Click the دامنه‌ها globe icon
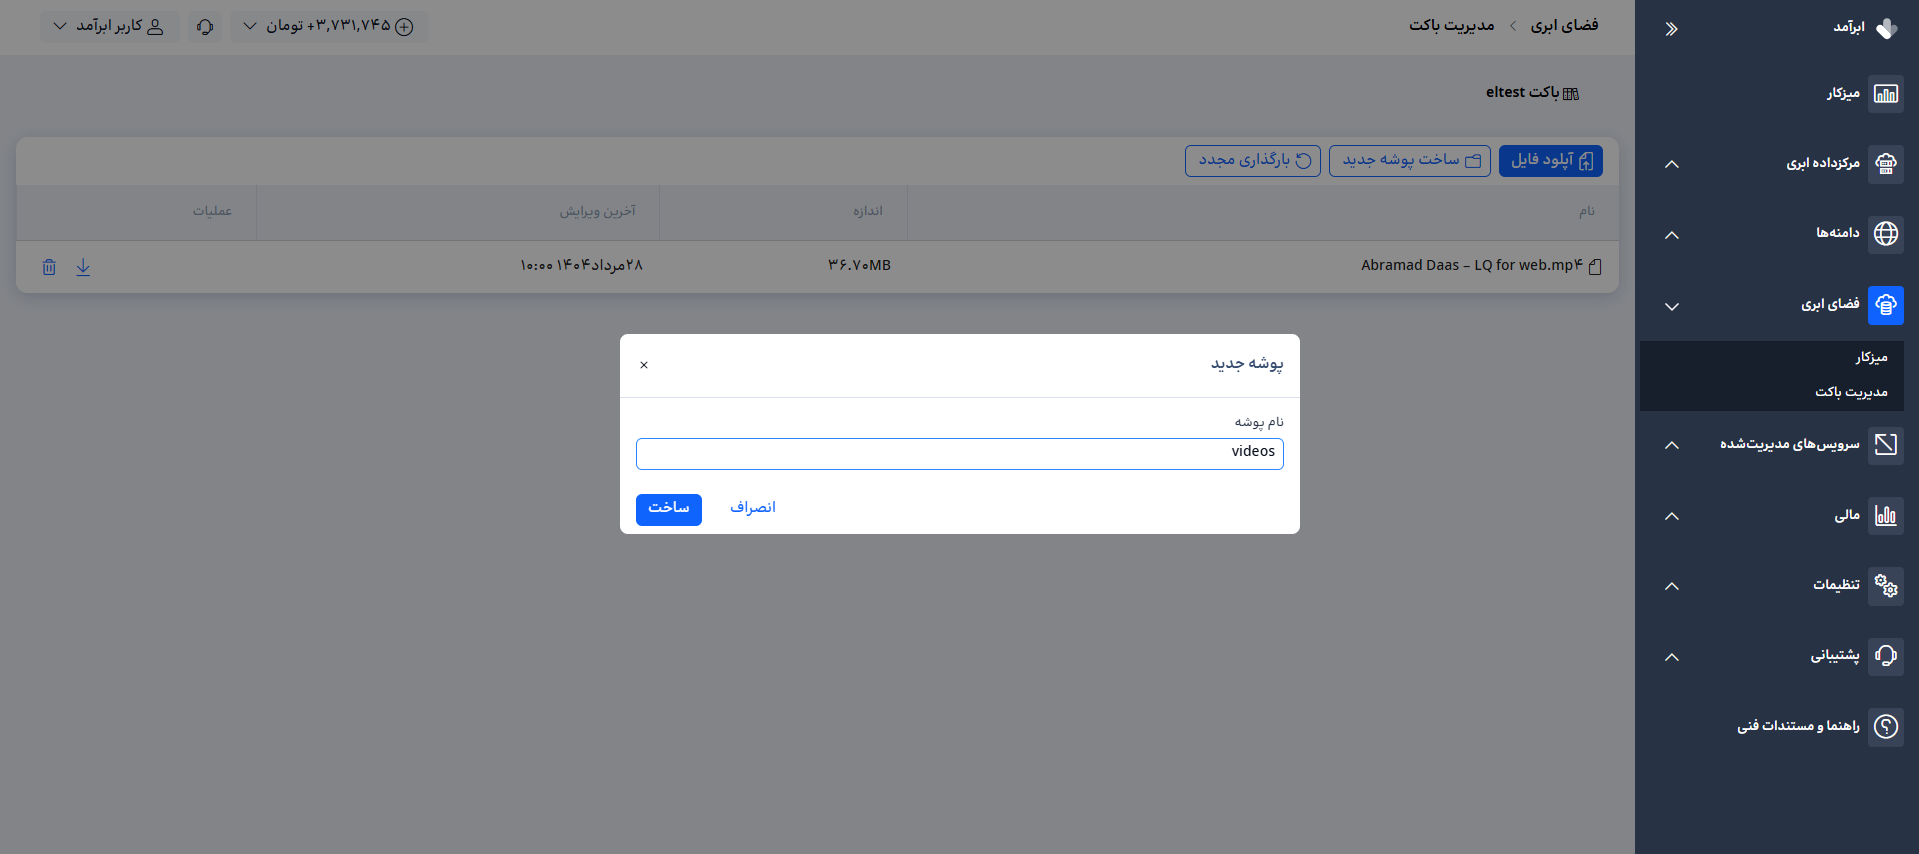Viewport: 1919px width, 854px height. (1886, 234)
